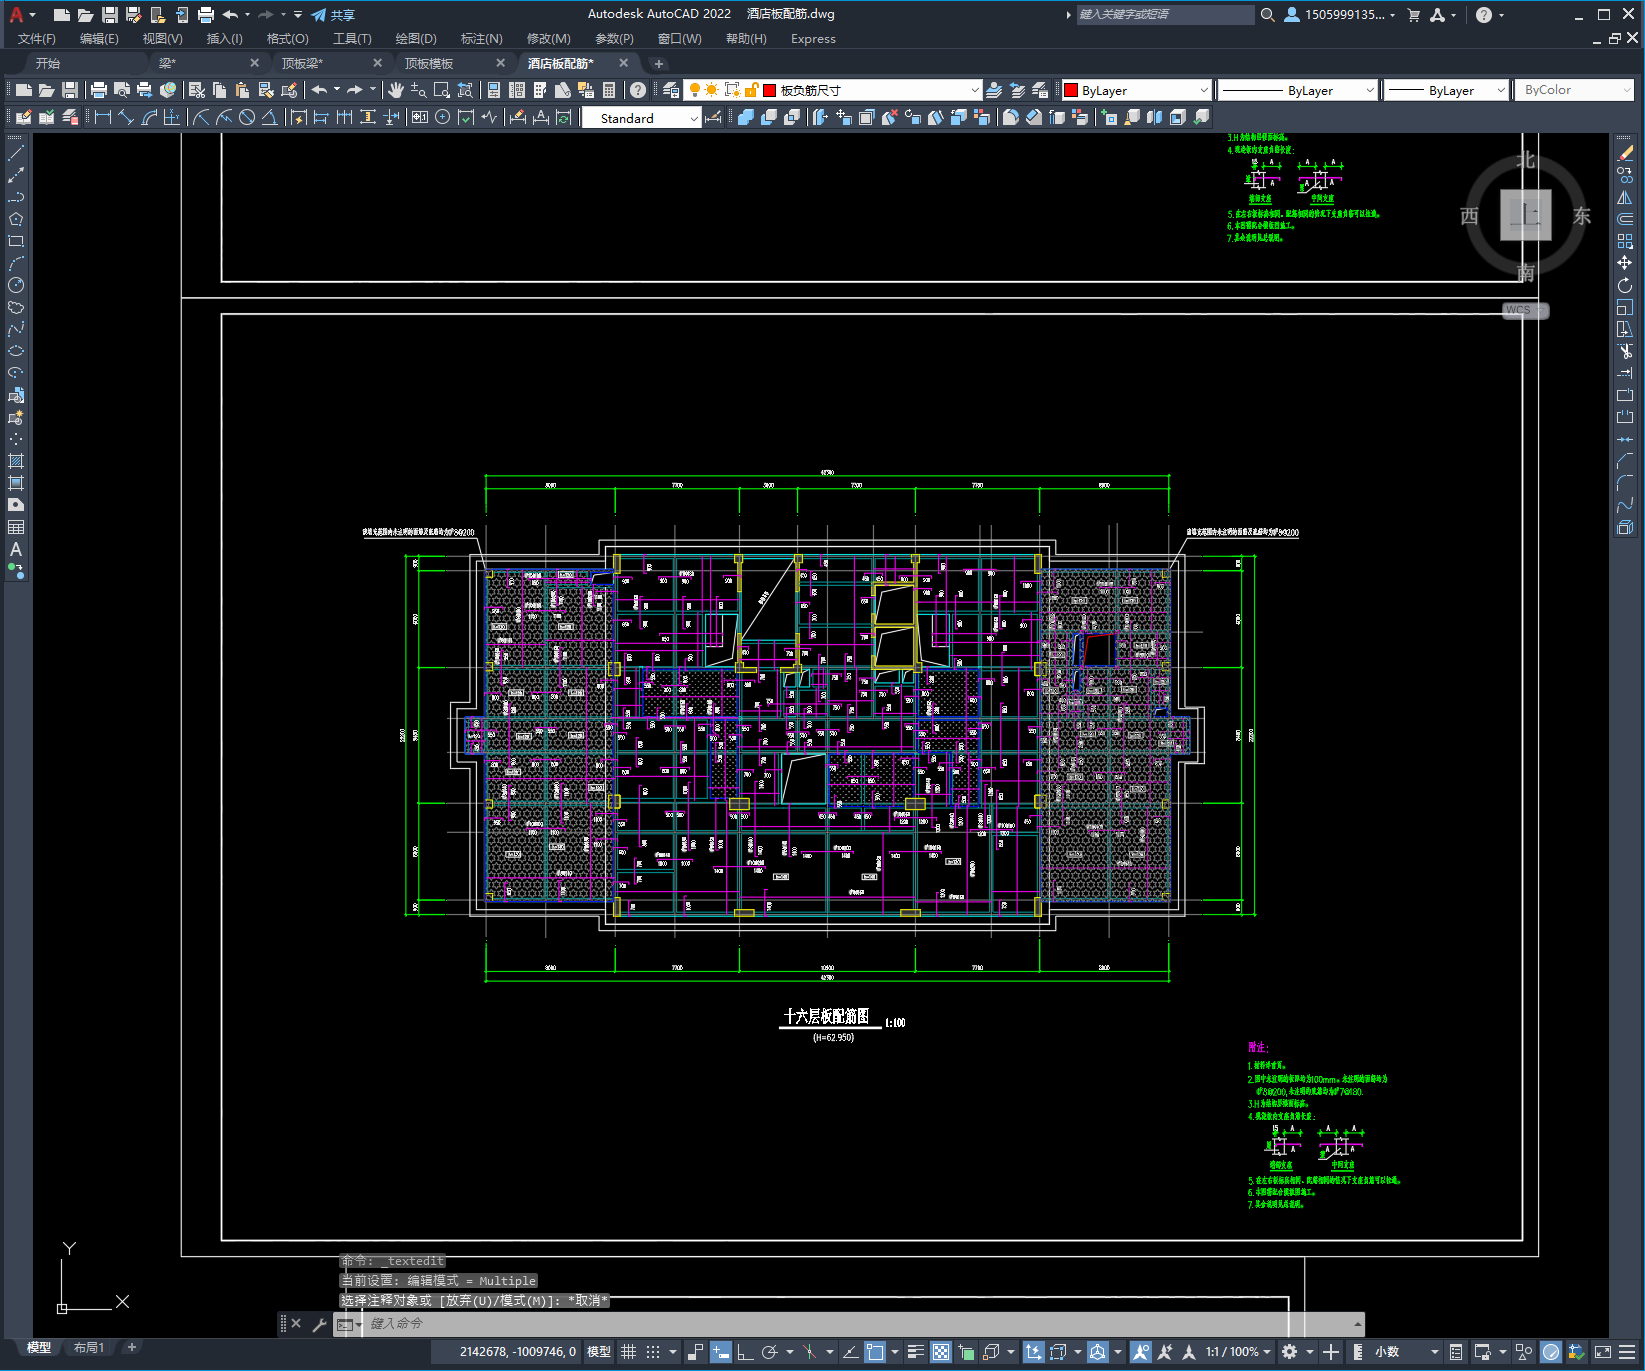Select the Hatch tool in draw toolbar
The height and width of the screenshot is (1371, 1645).
click(x=16, y=461)
